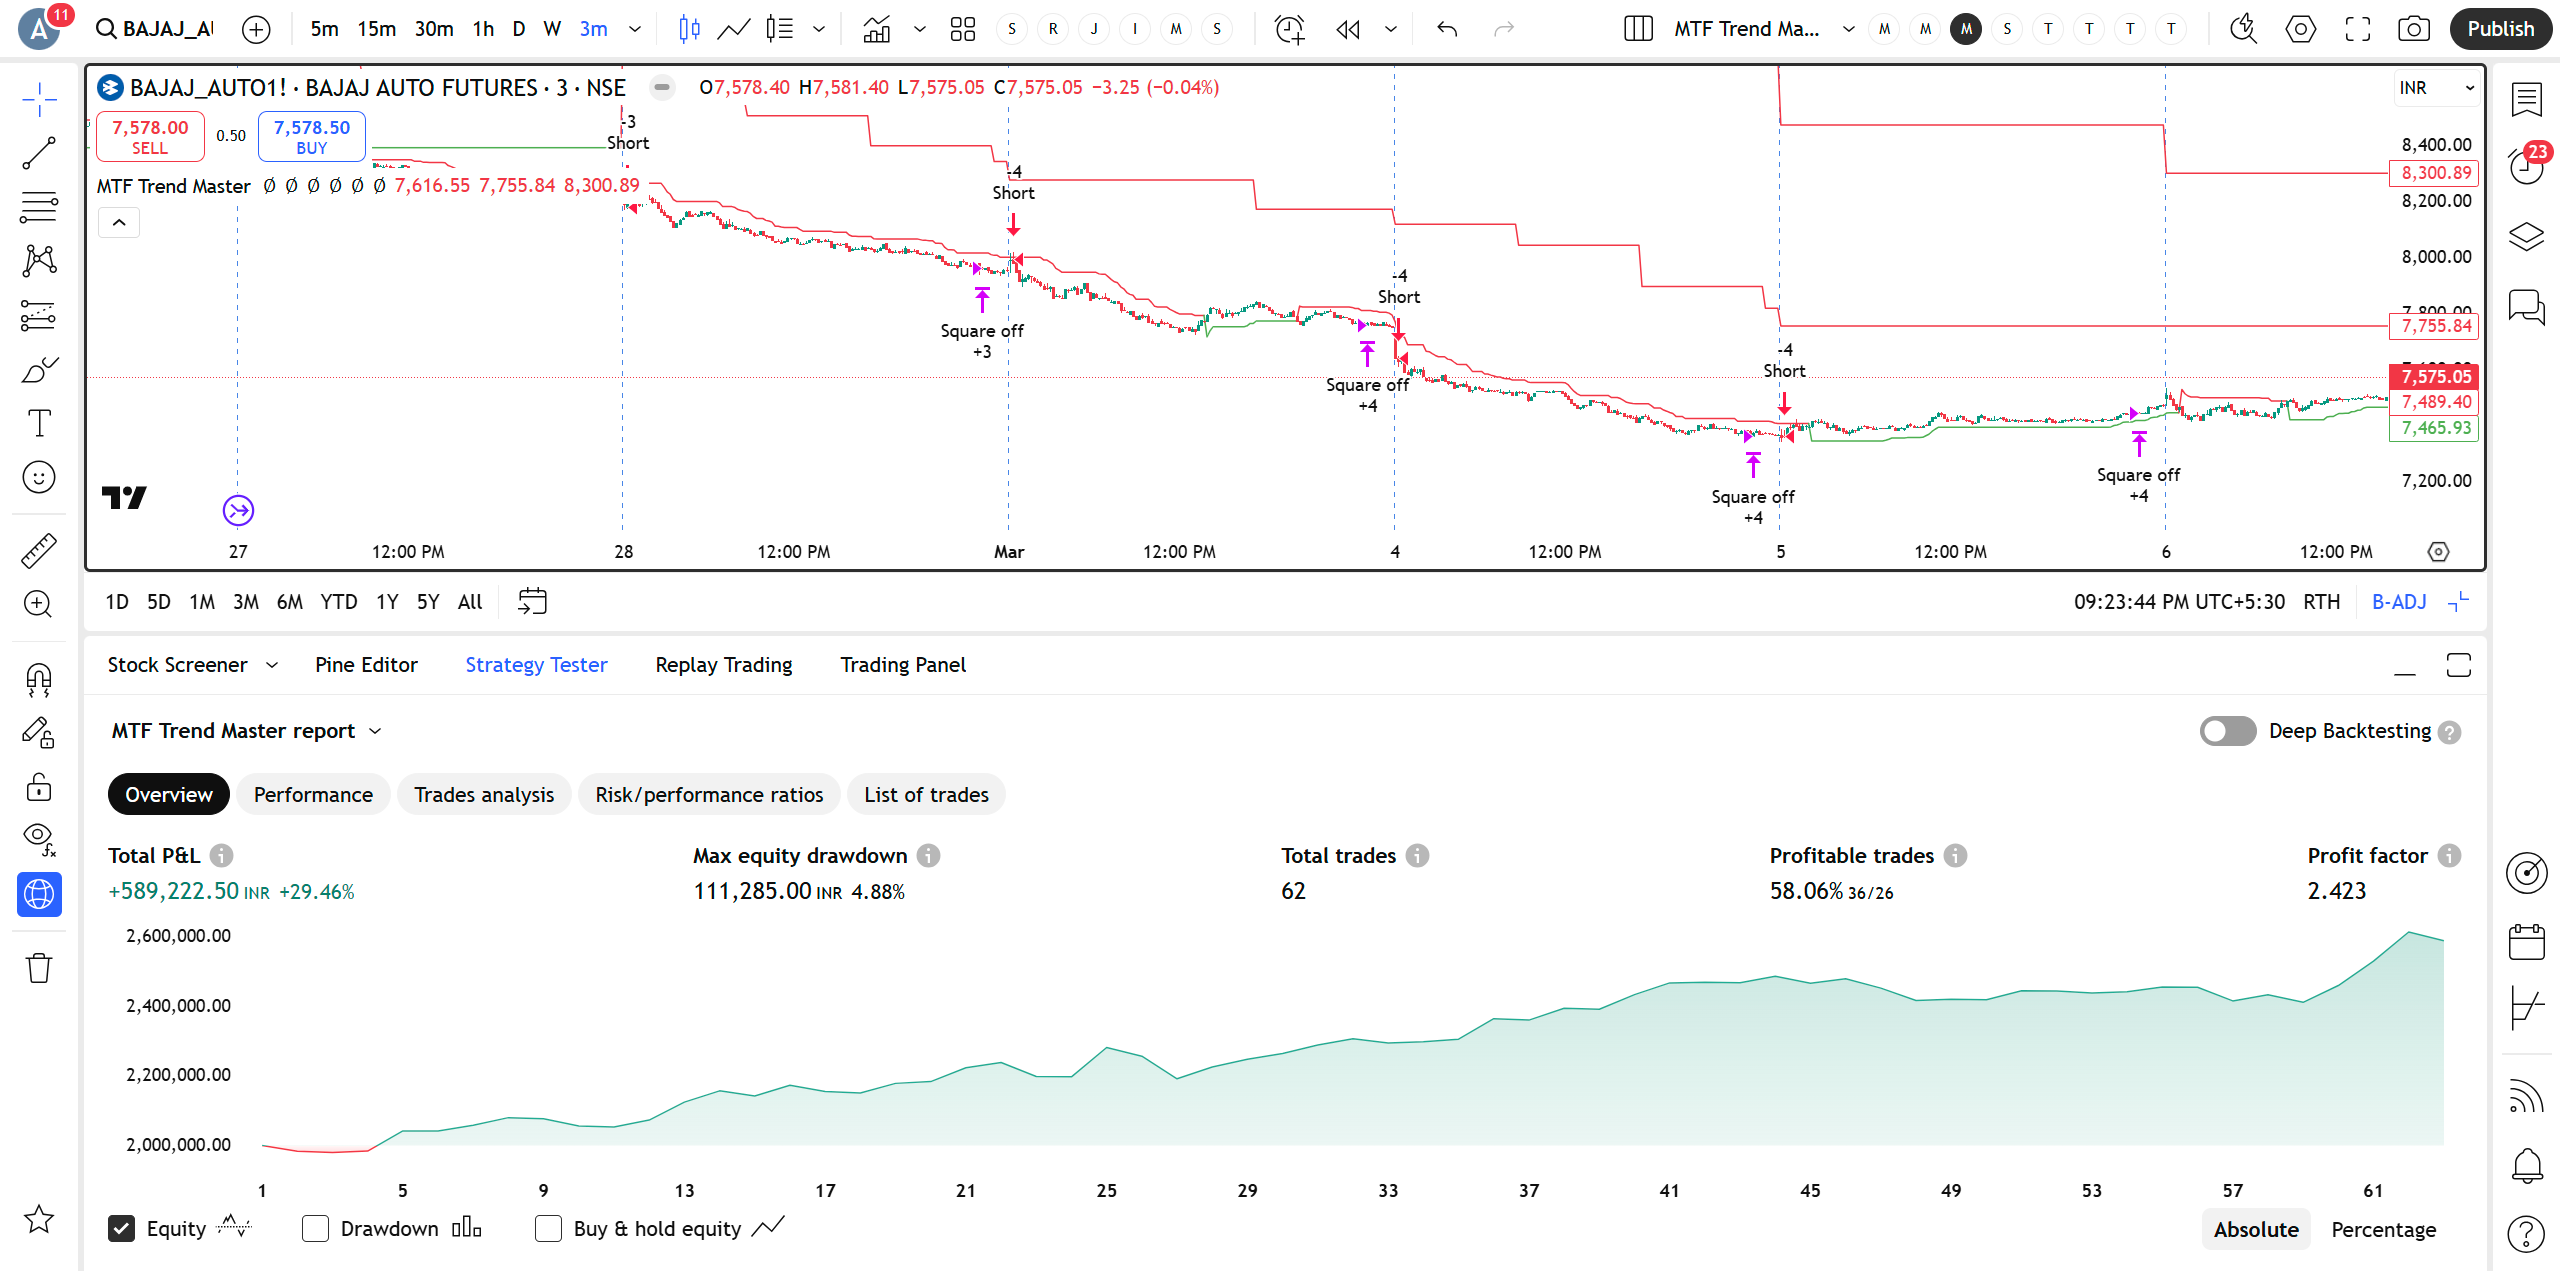This screenshot has width=2560, height=1271.
Task: Open quick search lightning icon
Action: (2243, 29)
